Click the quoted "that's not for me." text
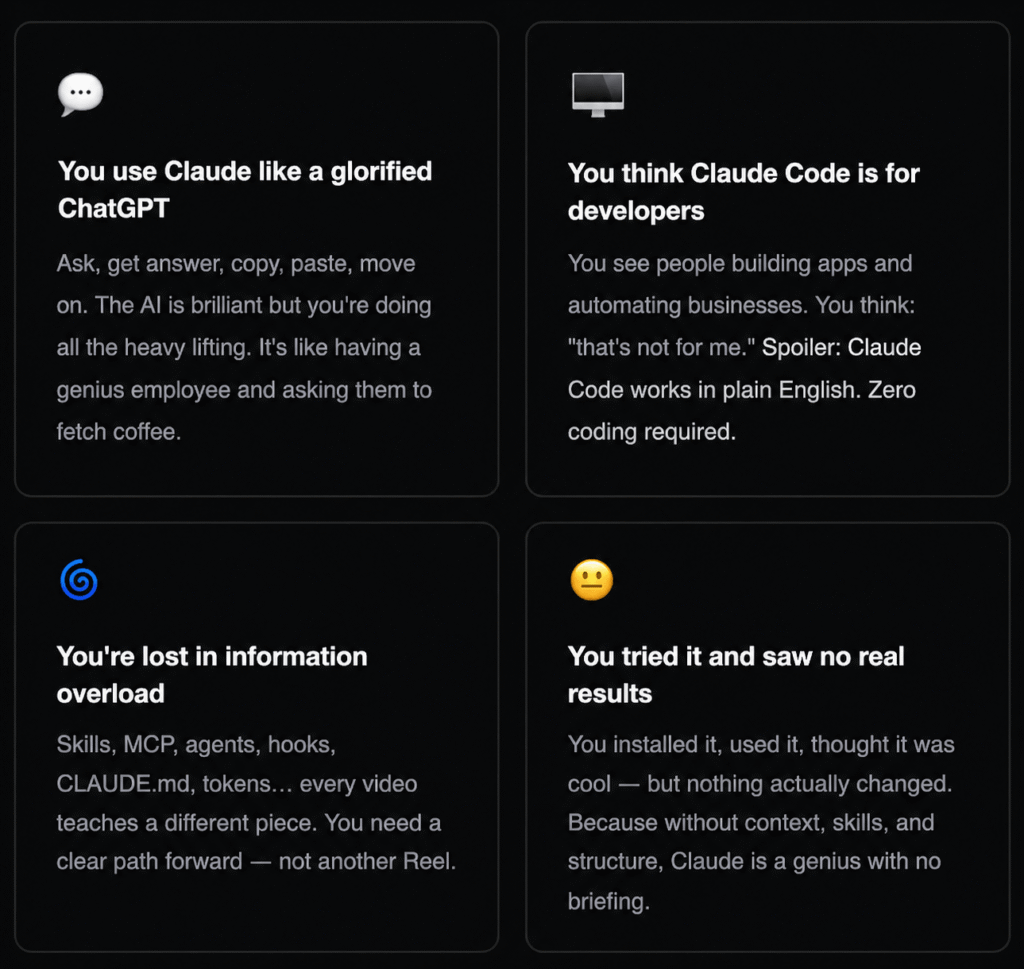The width and height of the screenshot is (1024, 969). [661, 348]
